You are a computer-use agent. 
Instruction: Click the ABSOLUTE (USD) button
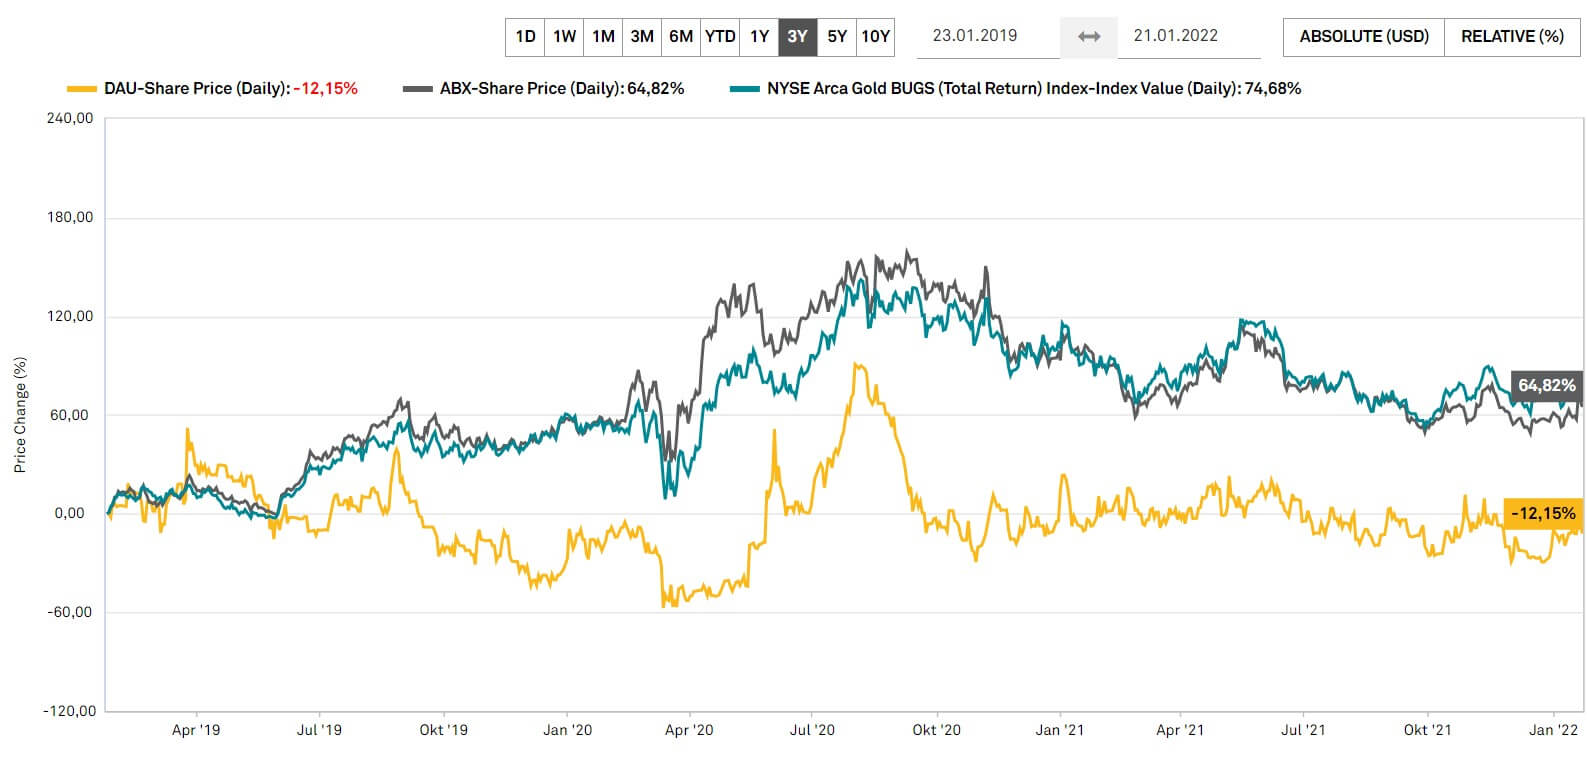[x=1361, y=36]
